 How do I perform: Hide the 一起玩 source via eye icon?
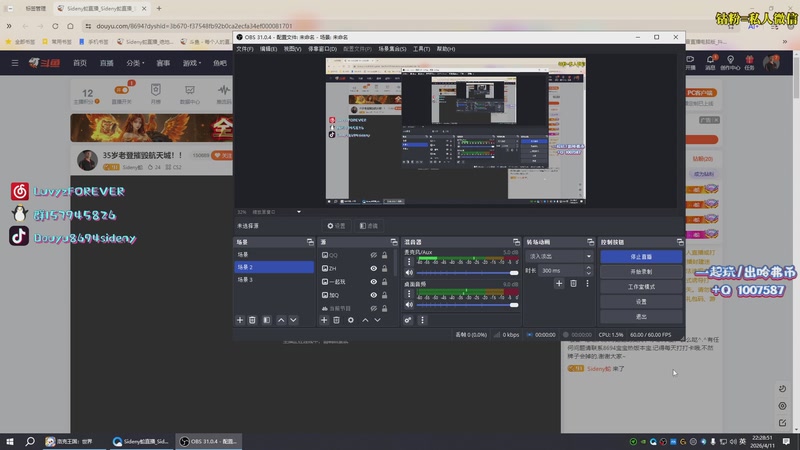point(373,282)
